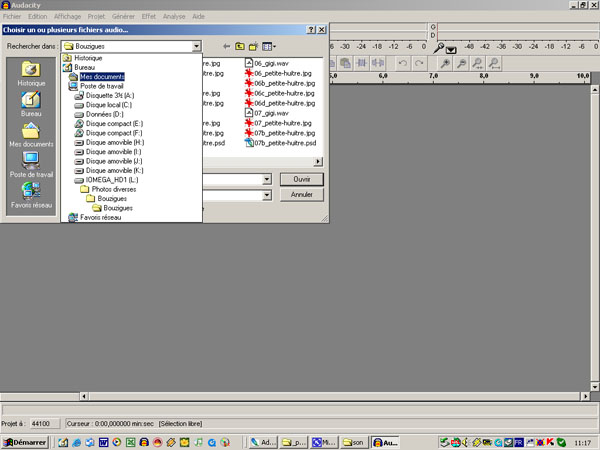Open the file type combo box arrow
600x450 pixels.
tap(267, 195)
